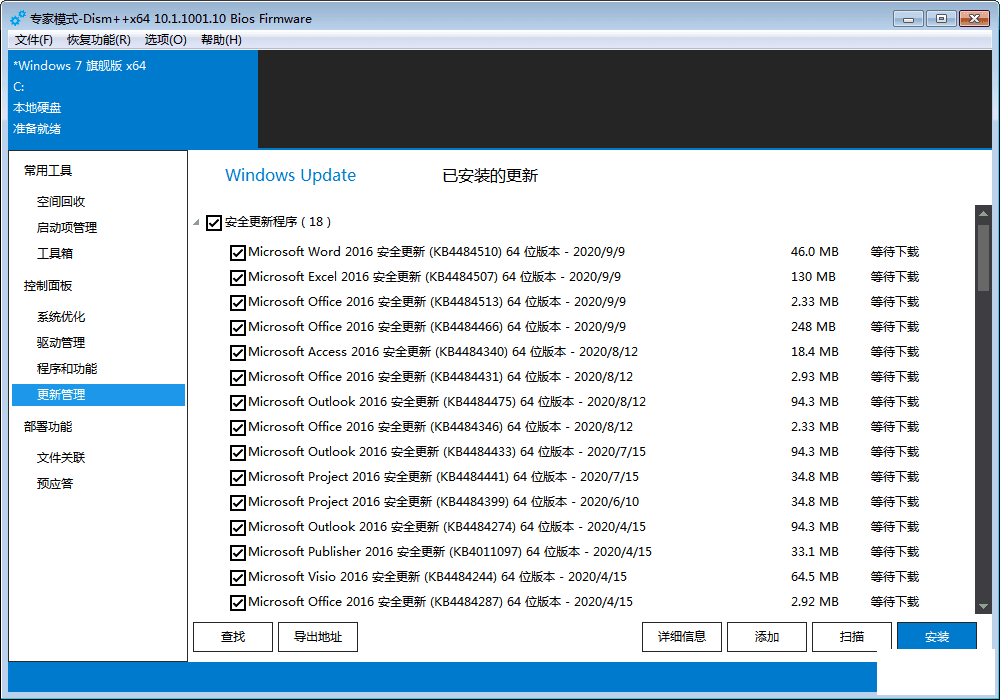Image resolution: width=1000 pixels, height=700 pixels.
Task: Open 预应答 in the sidebar
Action: [55, 484]
